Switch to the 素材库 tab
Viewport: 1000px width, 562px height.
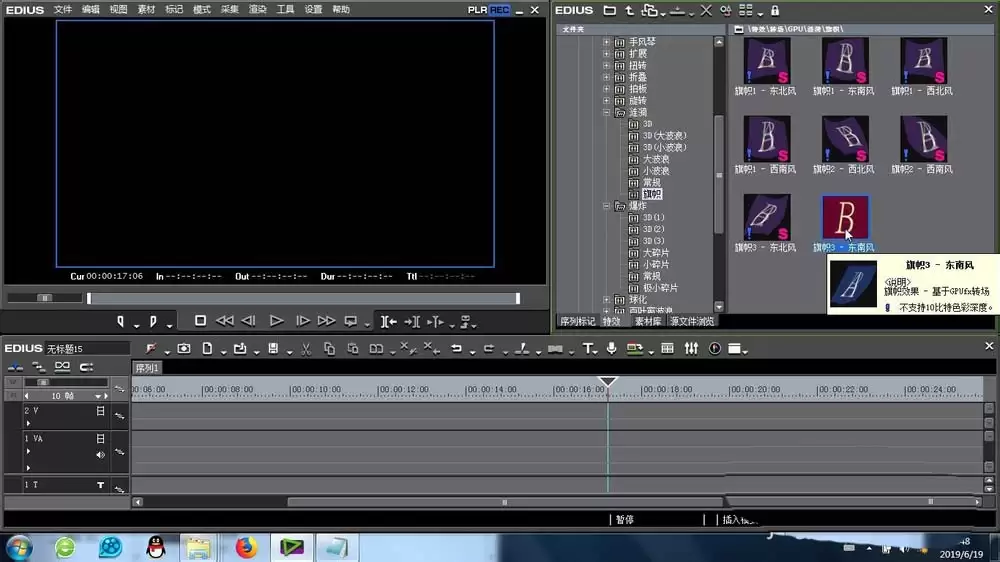647,322
